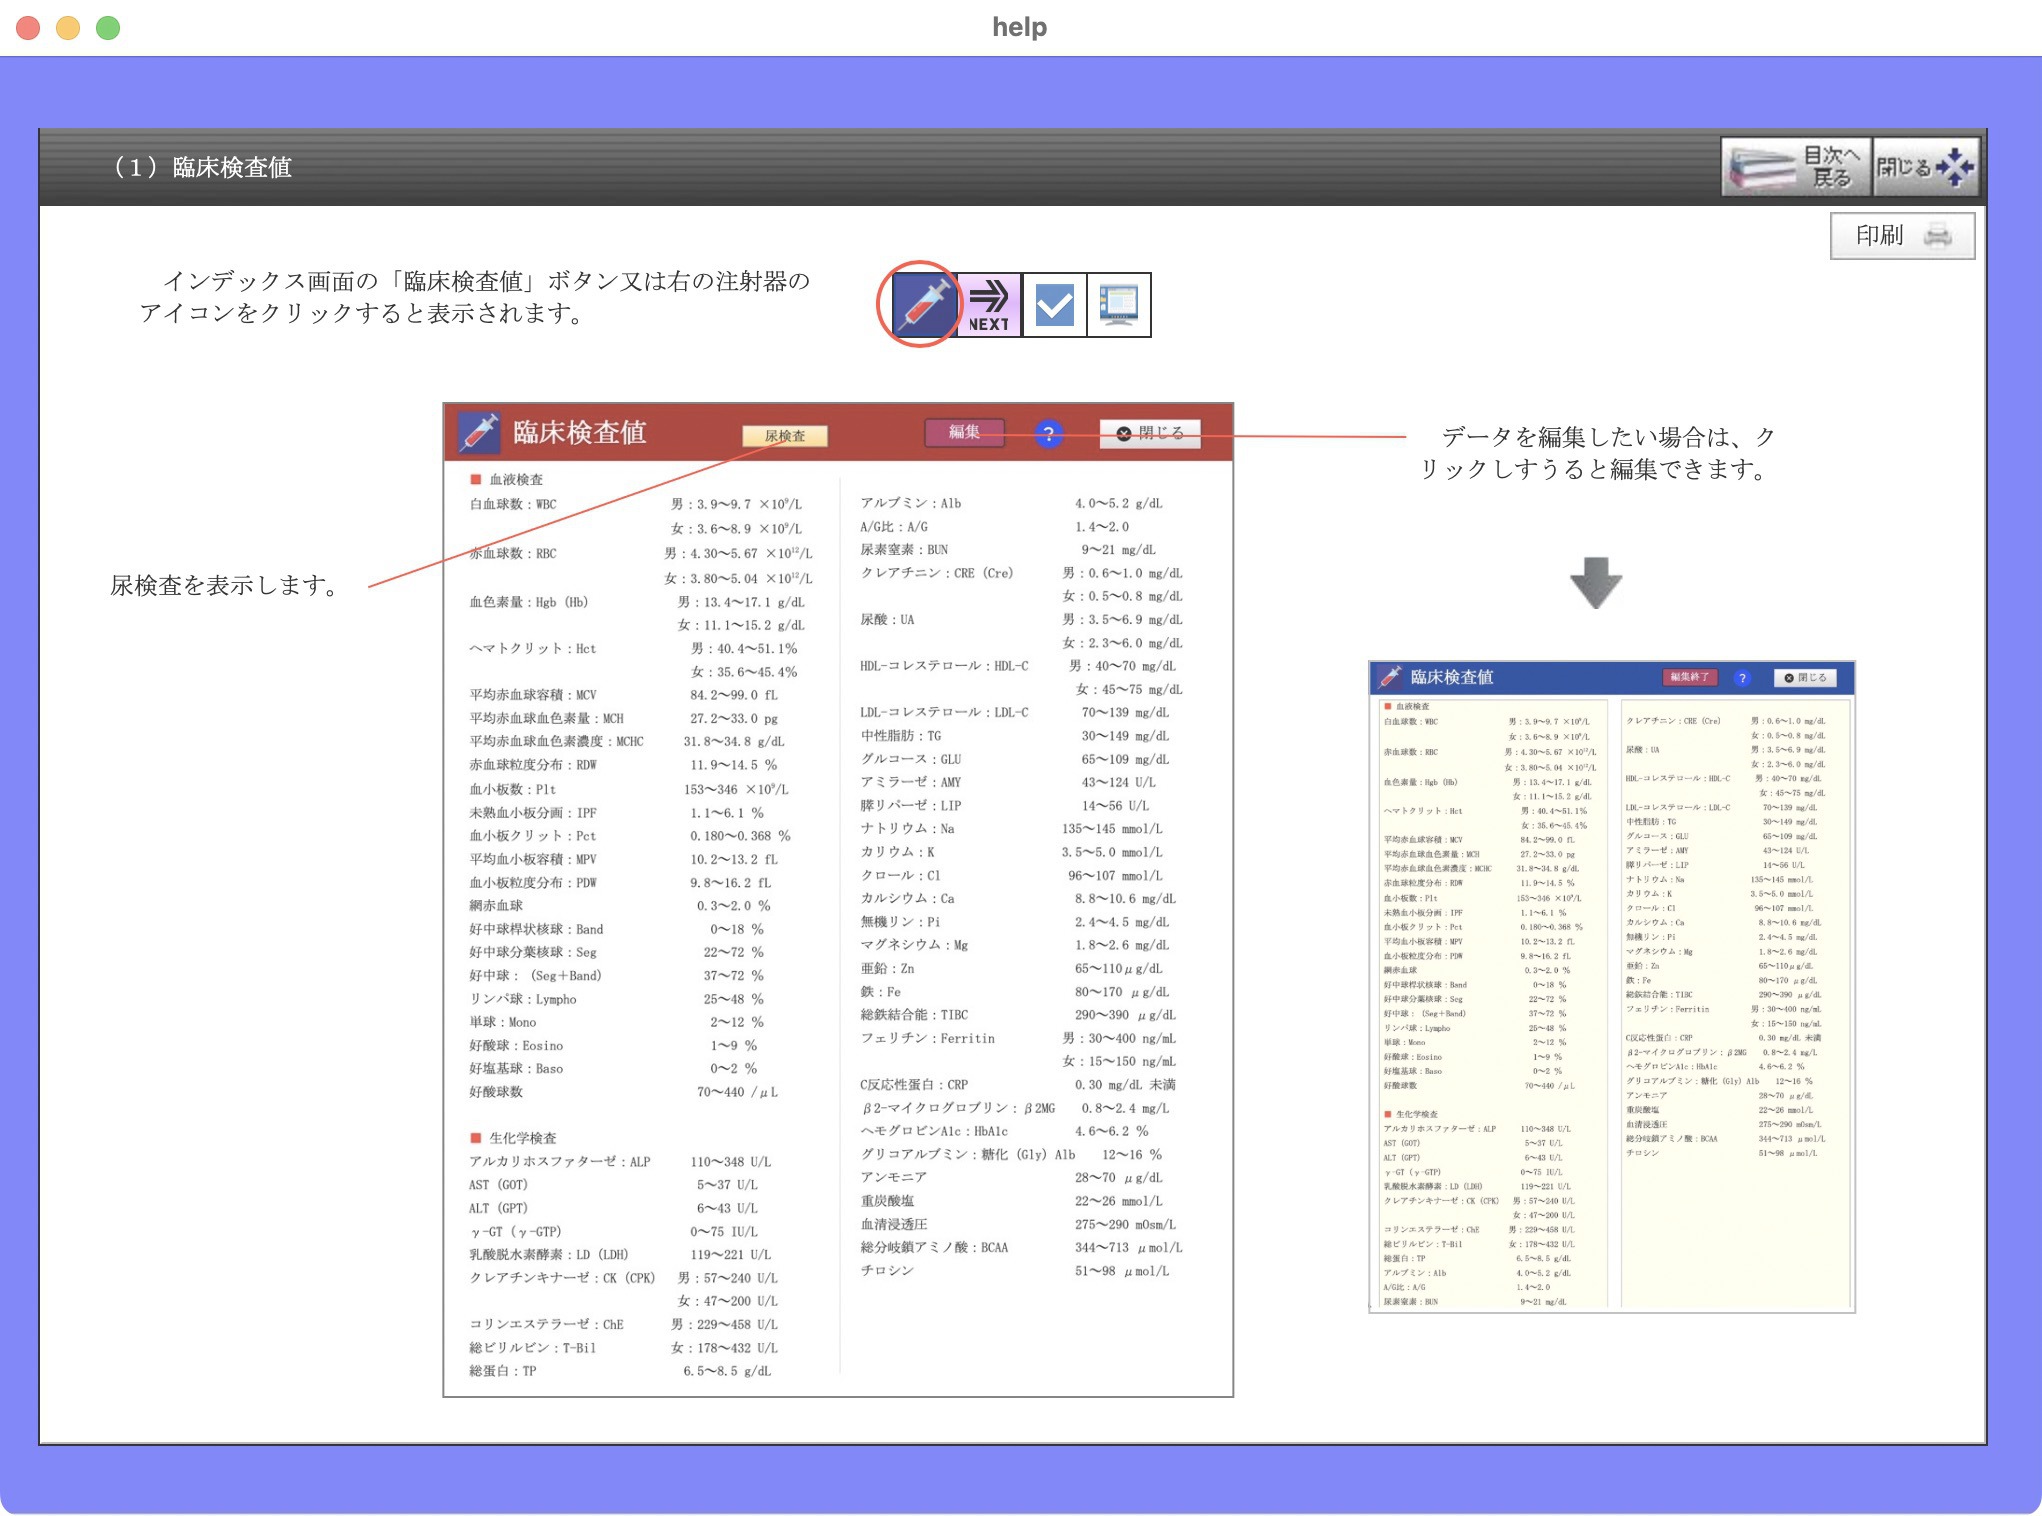The image size is (2042, 1516).
Task: Click the NEXT arrow icon
Action: [989, 304]
